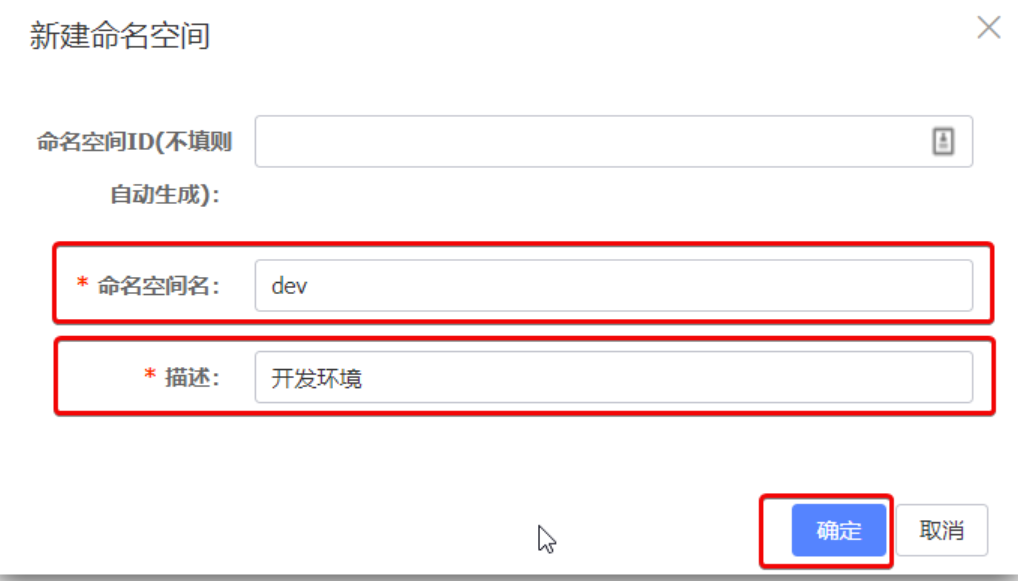Click the red asterisk beside 描述
Viewport: 1018px width, 581px height.
point(150,375)
